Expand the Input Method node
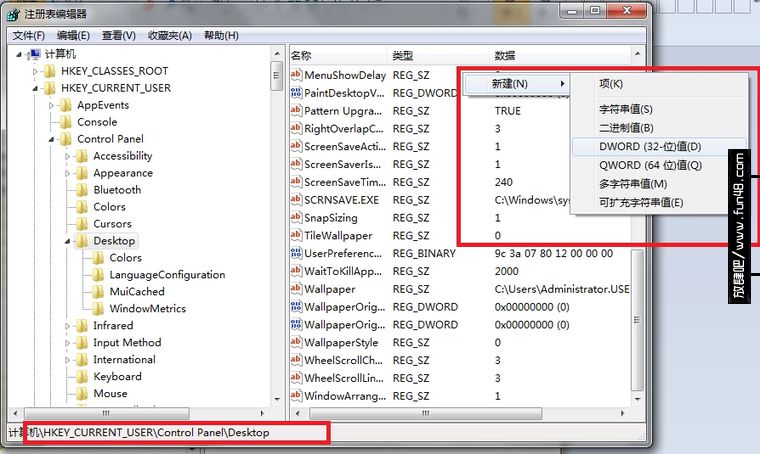Viewport: 760px width, 454px height. point(67,343)
